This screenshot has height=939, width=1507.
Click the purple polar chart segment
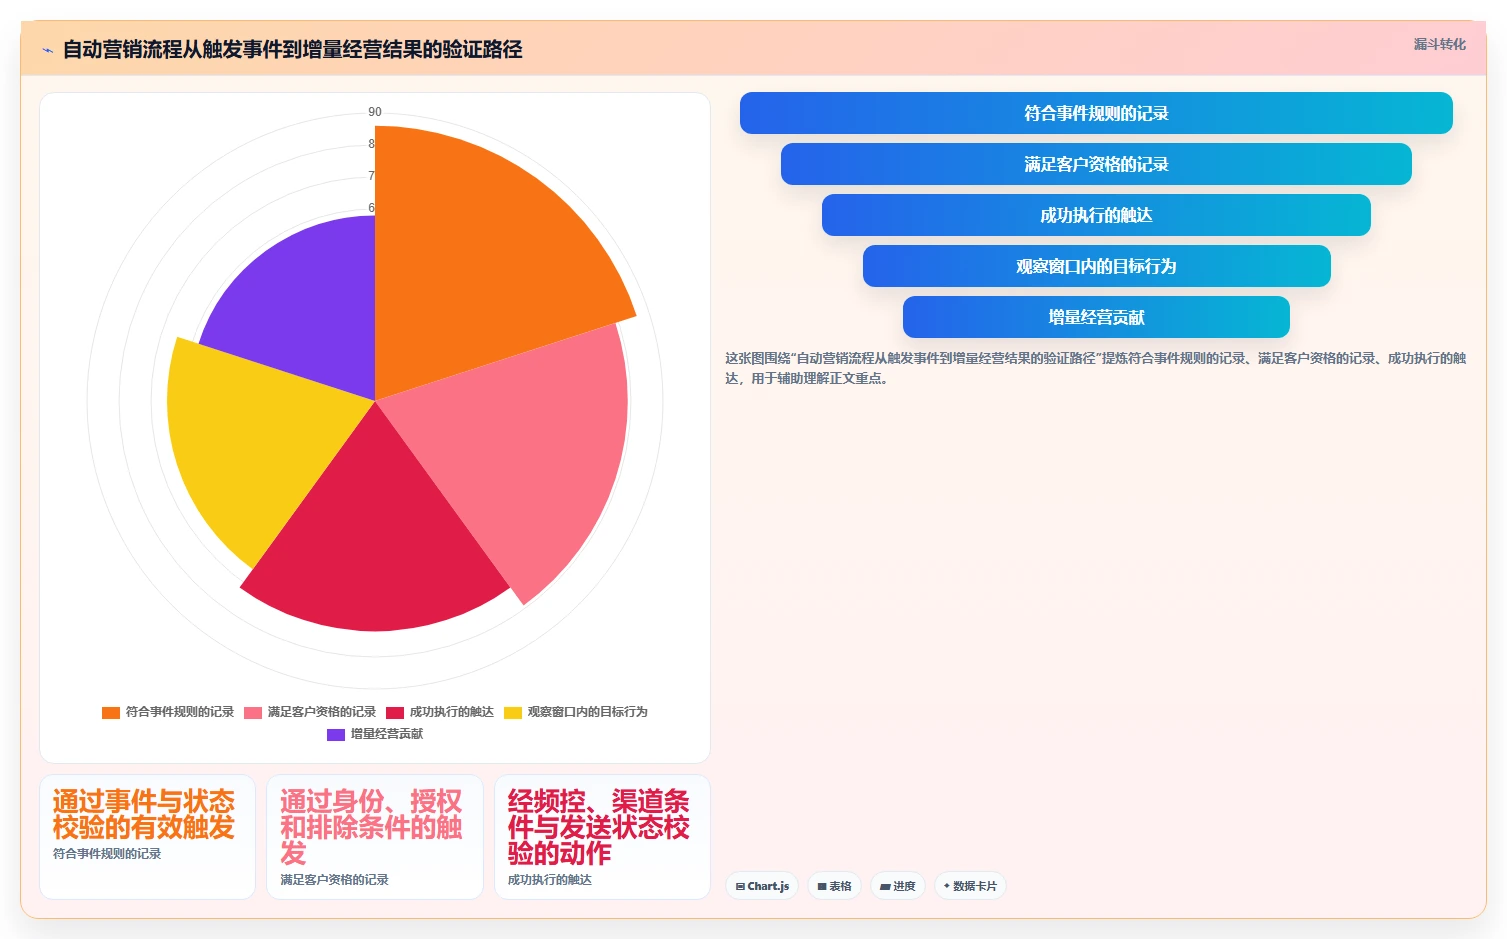[310, 310]
